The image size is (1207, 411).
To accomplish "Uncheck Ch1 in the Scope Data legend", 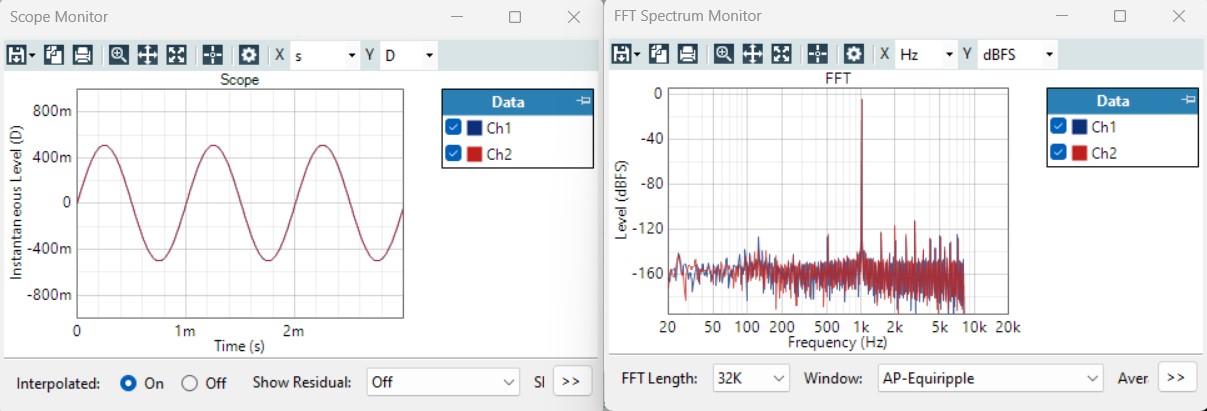I will (453, 127).
